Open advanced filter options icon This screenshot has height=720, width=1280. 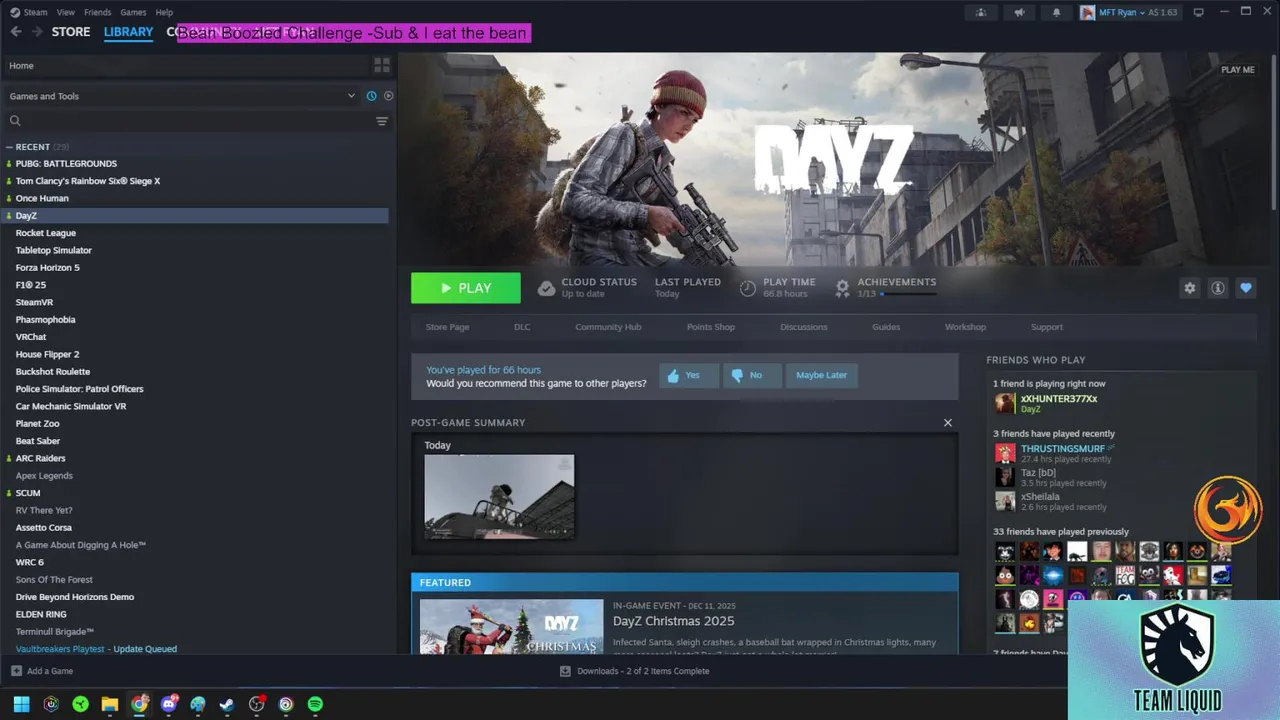click(382, 121)
